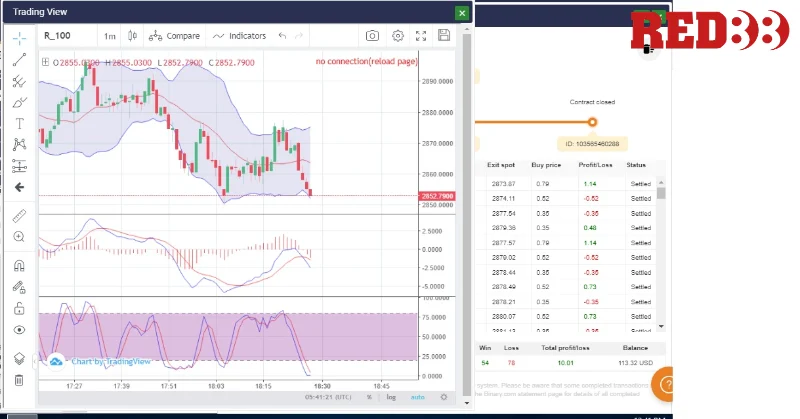Open chart settings gear in top toolbar
Viewport: 800px width, 419px height.
[x=398, y=36]
